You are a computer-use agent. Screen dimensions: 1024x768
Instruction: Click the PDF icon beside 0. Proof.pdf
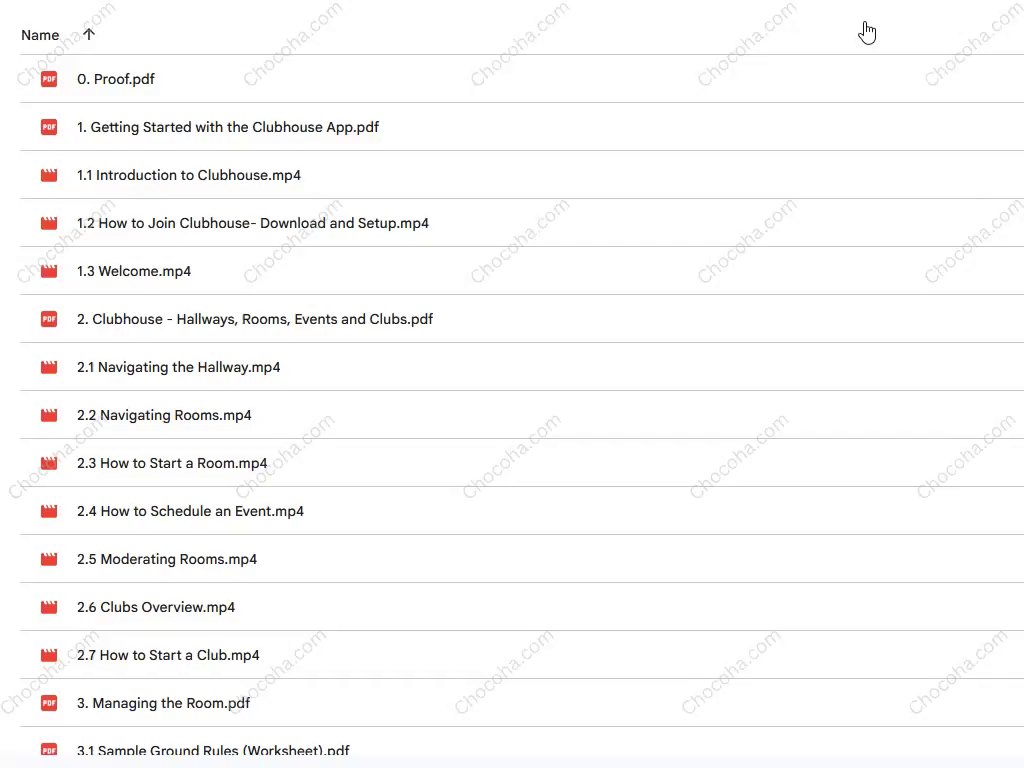click(x=48, y=79)
